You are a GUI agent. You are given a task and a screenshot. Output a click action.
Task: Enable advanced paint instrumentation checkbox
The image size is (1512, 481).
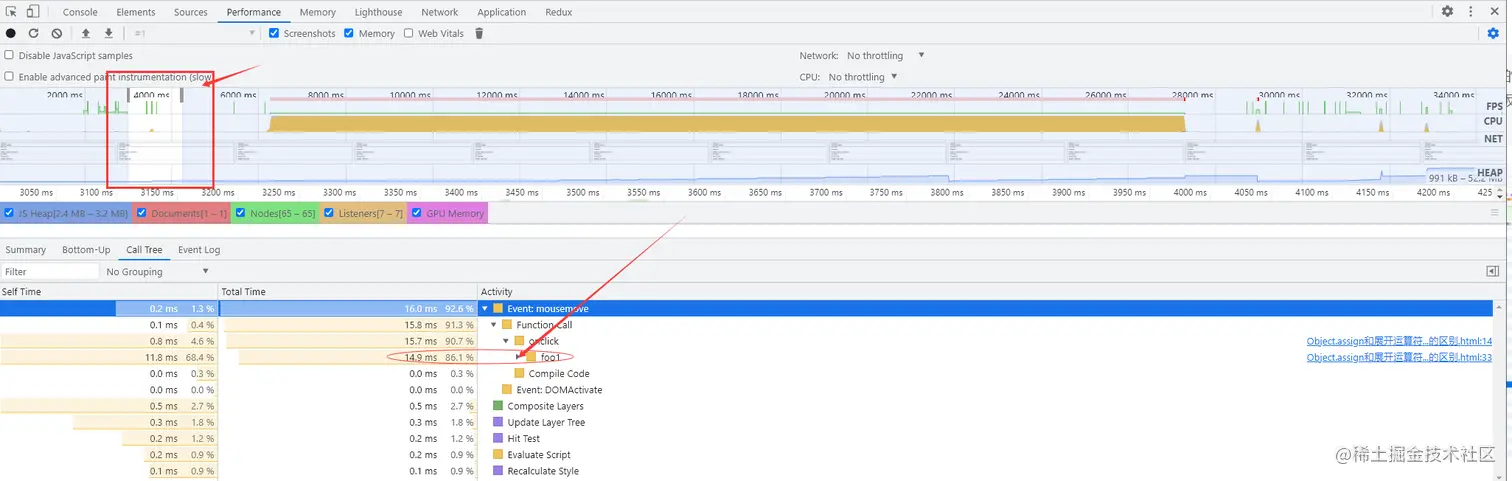(x=10, y=77)
